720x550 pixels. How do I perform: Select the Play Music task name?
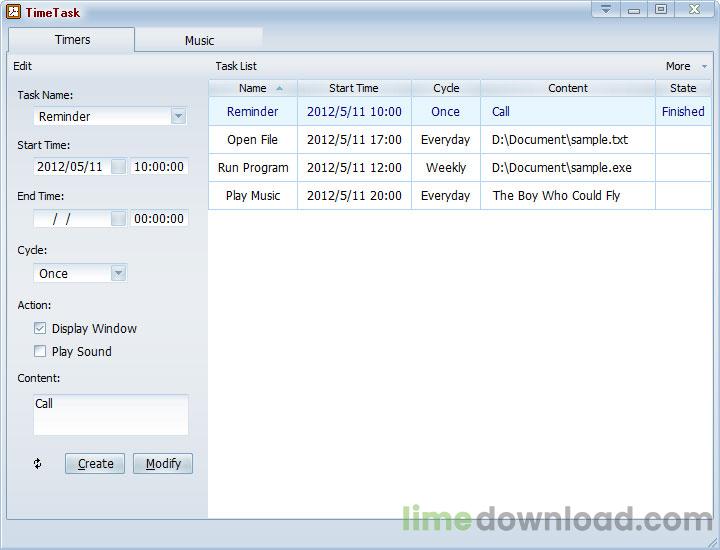253,196
